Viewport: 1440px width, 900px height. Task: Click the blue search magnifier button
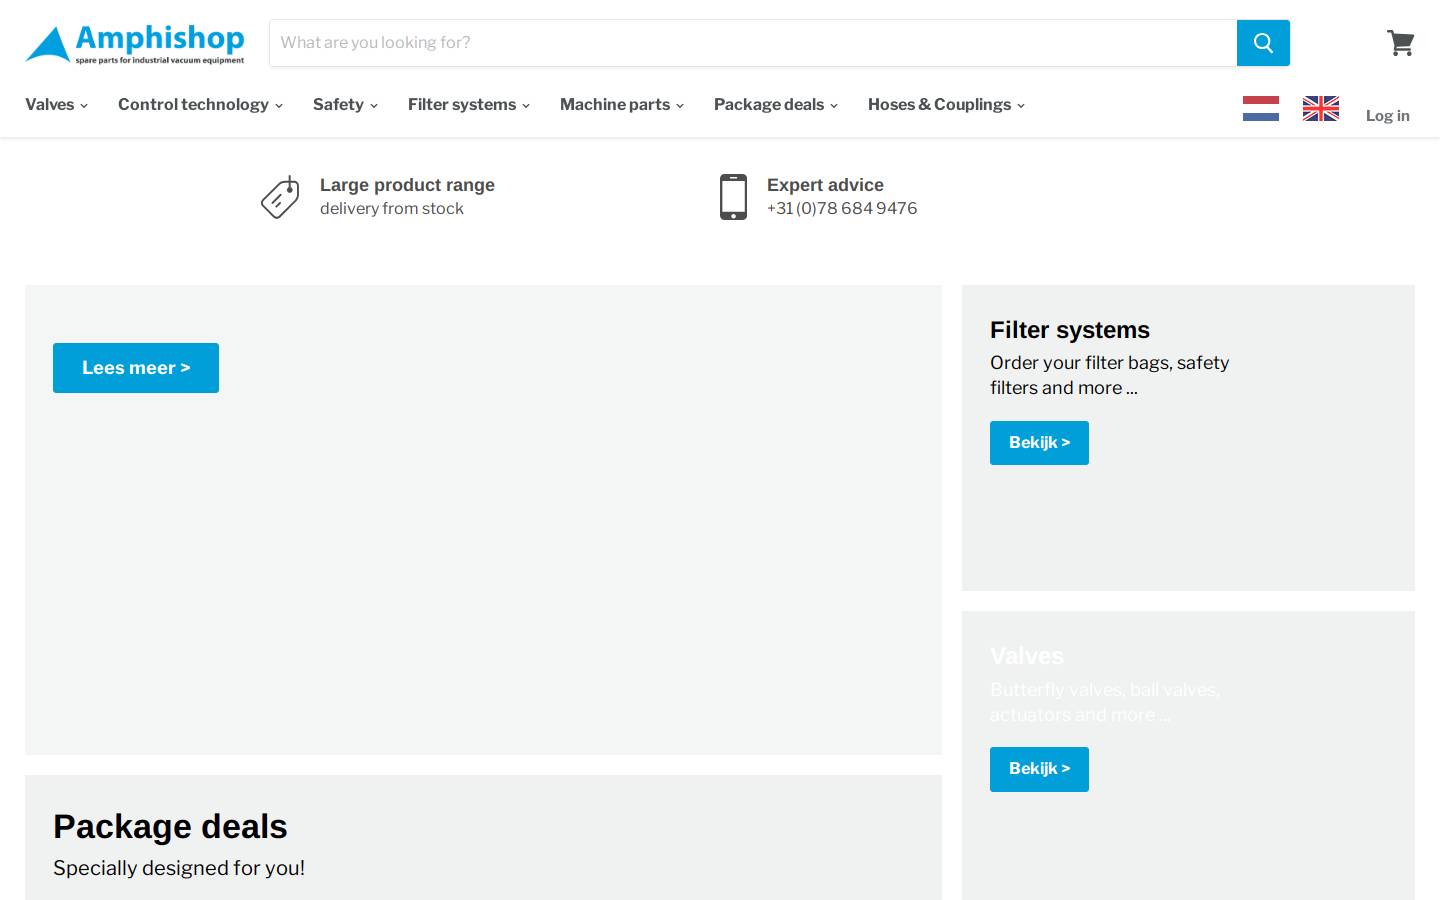(x=1263, y=43)
